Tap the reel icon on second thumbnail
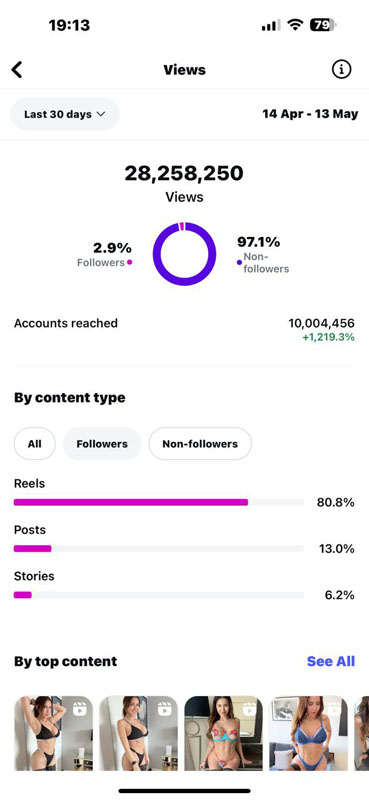369x800 pixels. pyautogui.click(x=164, y=709)
